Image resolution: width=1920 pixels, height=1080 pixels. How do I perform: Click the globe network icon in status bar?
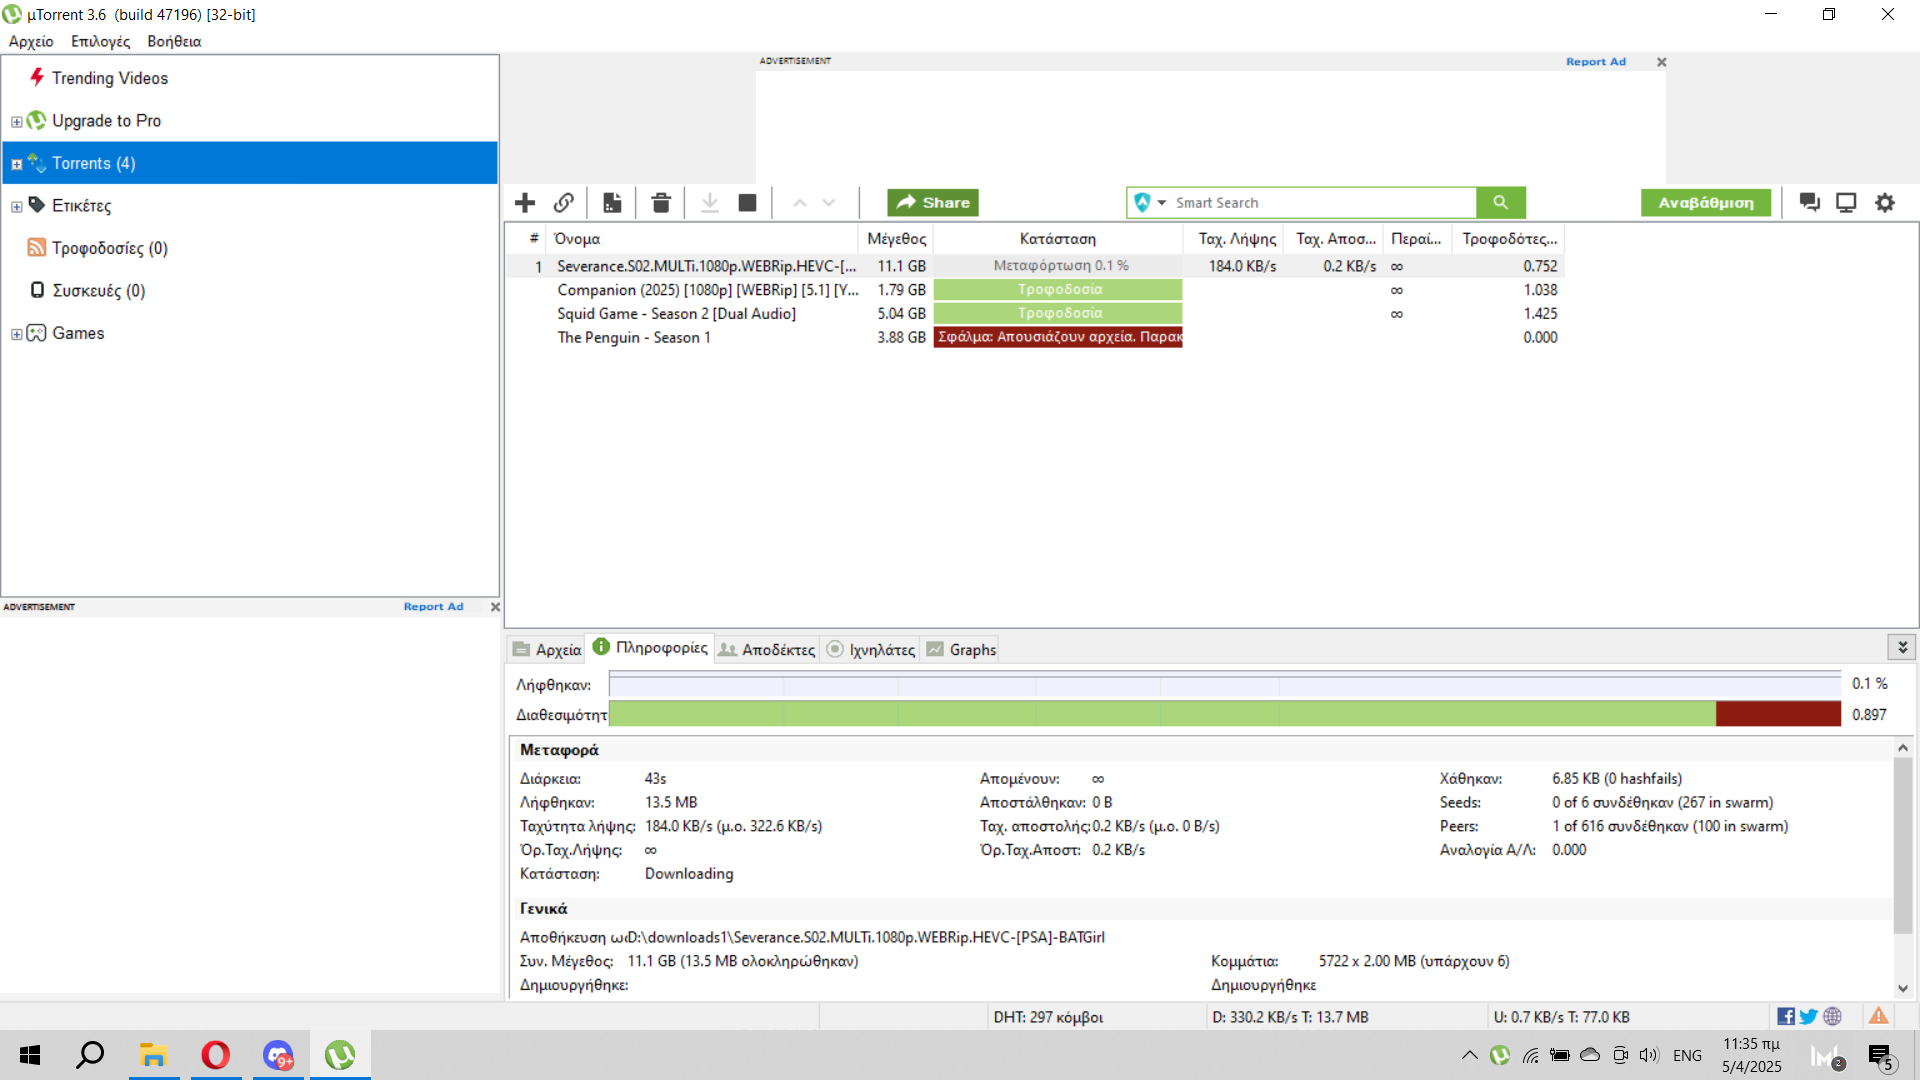(x=1833, y=1016)
